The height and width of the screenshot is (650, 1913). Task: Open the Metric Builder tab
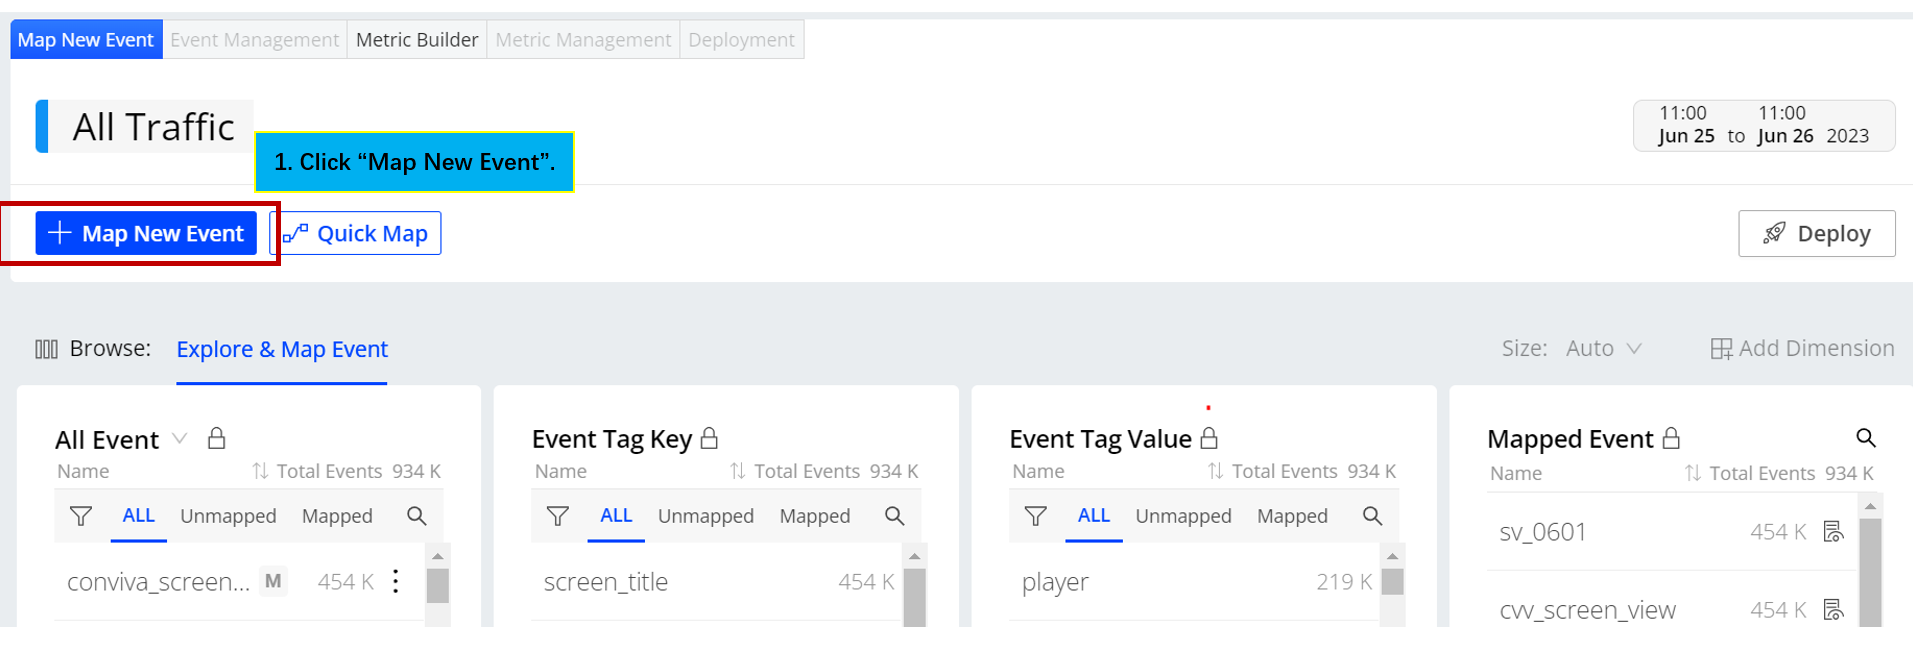[x=416, y=40]
